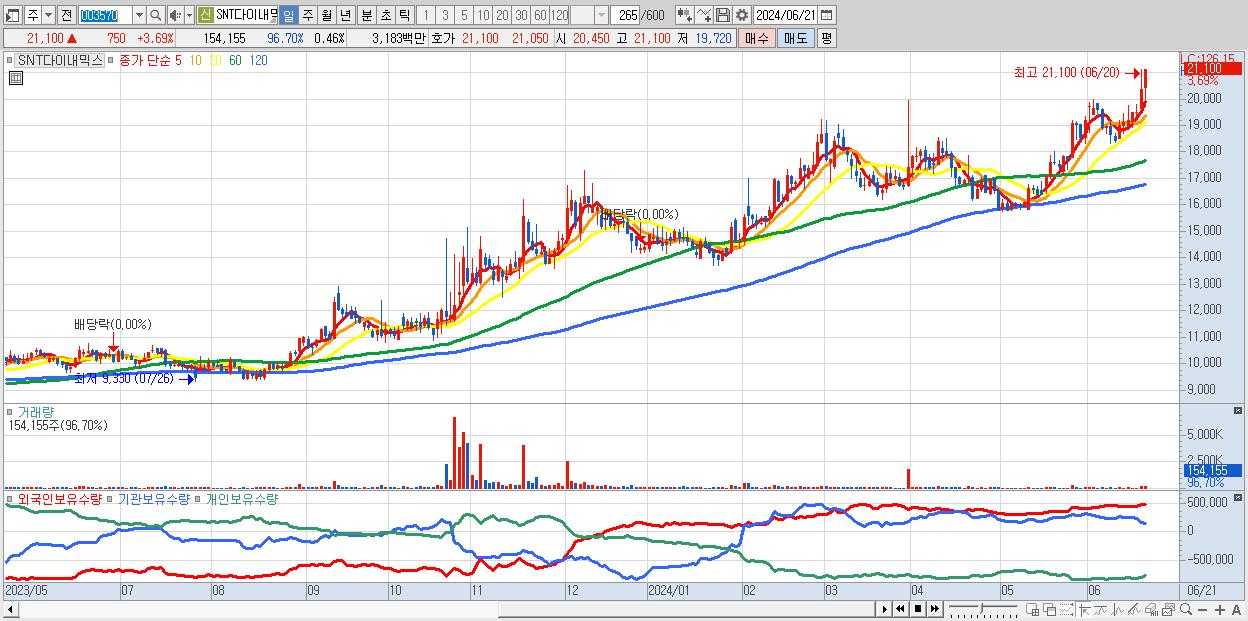Click the up-down price line icon
Screen dimensions: 1248x621
1118,609
